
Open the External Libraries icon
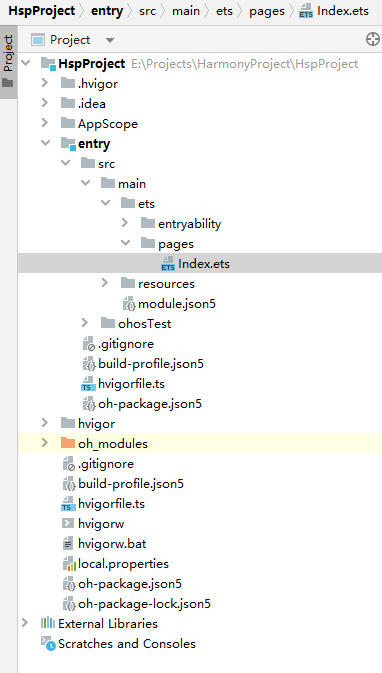pyautogui.click(x=48, y=624)
